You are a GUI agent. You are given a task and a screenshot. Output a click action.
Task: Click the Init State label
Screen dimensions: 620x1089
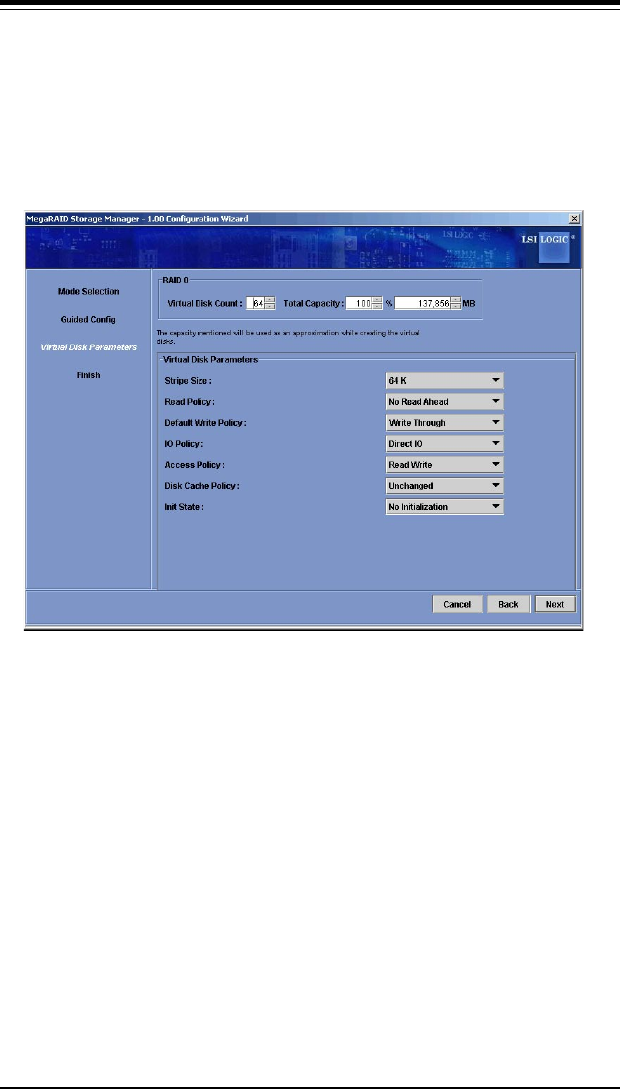(185, 506)
